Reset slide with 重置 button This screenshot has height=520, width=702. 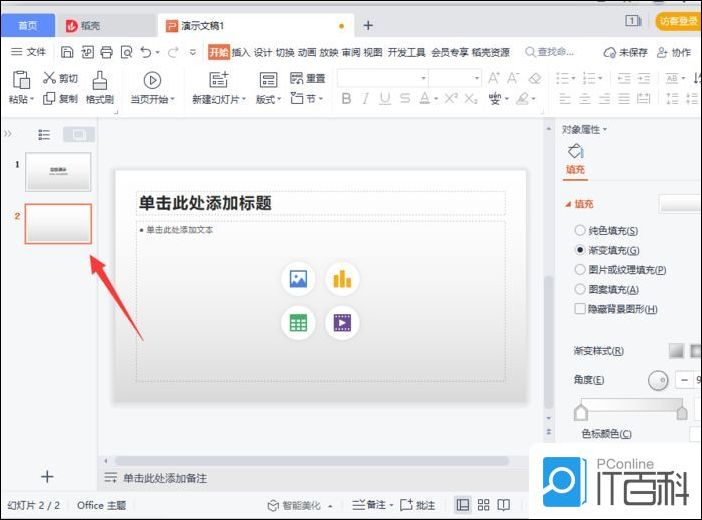[x=307, y=78]
